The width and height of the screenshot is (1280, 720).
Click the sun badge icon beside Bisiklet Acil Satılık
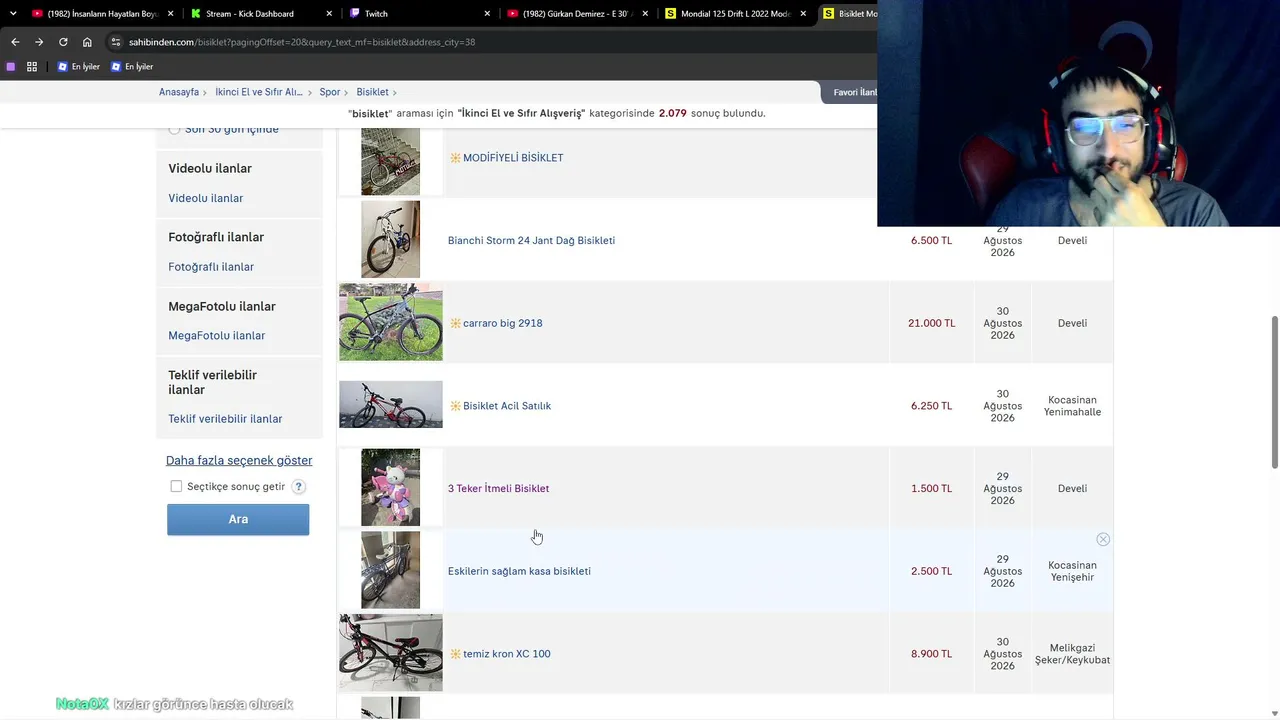point(455,406)
